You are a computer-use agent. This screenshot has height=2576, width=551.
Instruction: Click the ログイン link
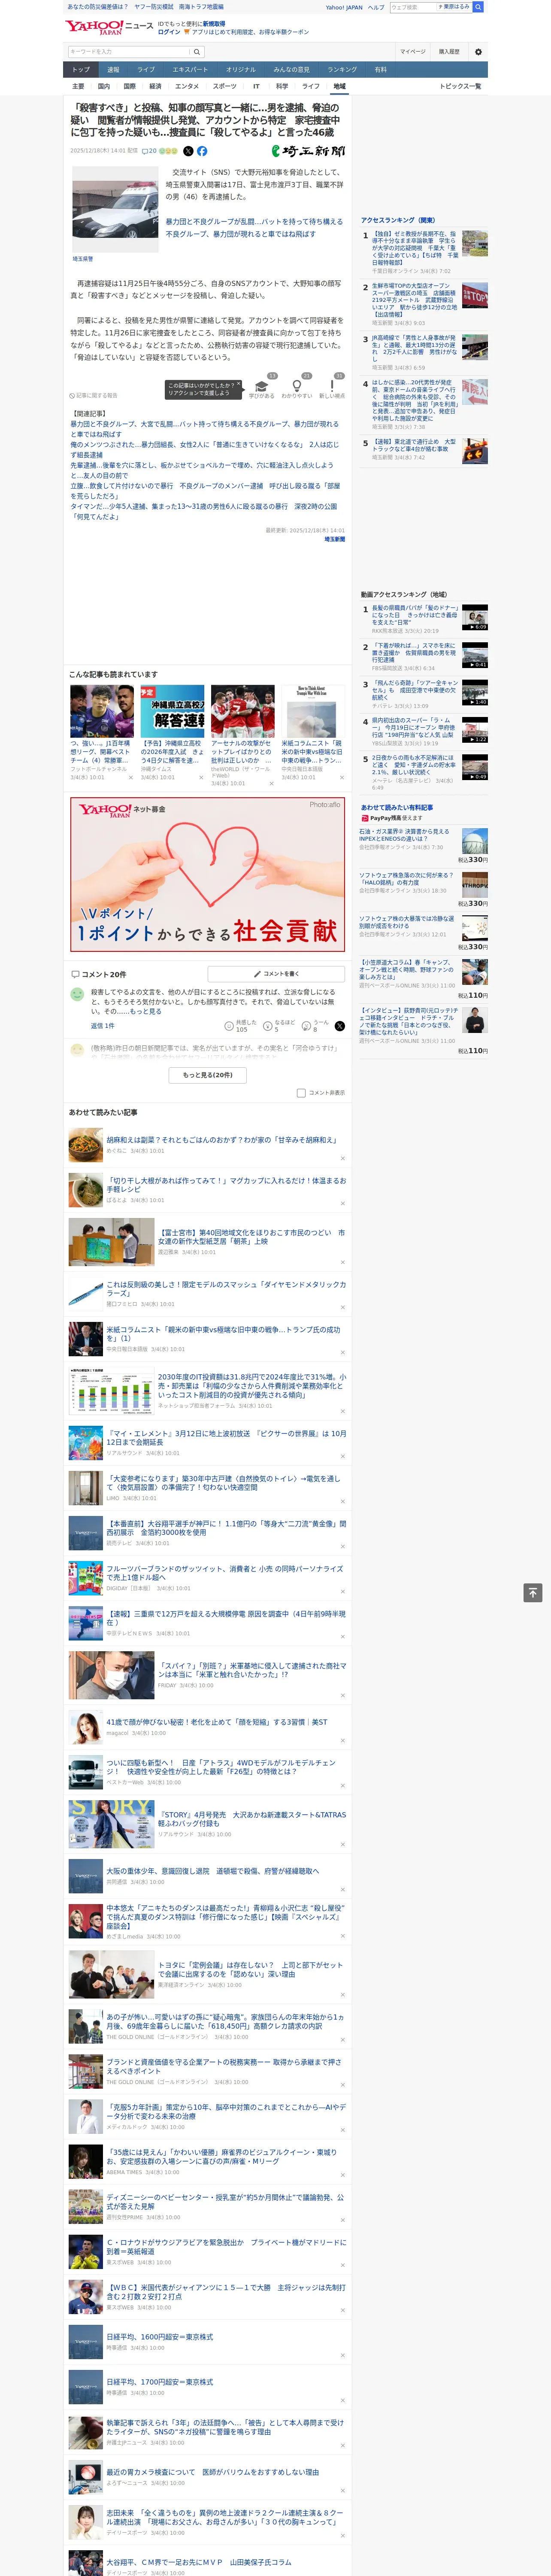click(169, 32)
